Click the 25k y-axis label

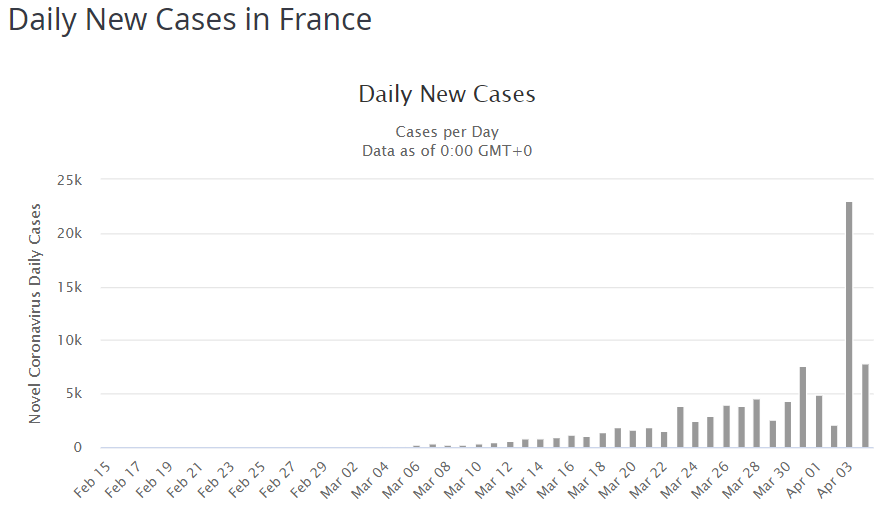pyautogui.click(x=67, y=180)
